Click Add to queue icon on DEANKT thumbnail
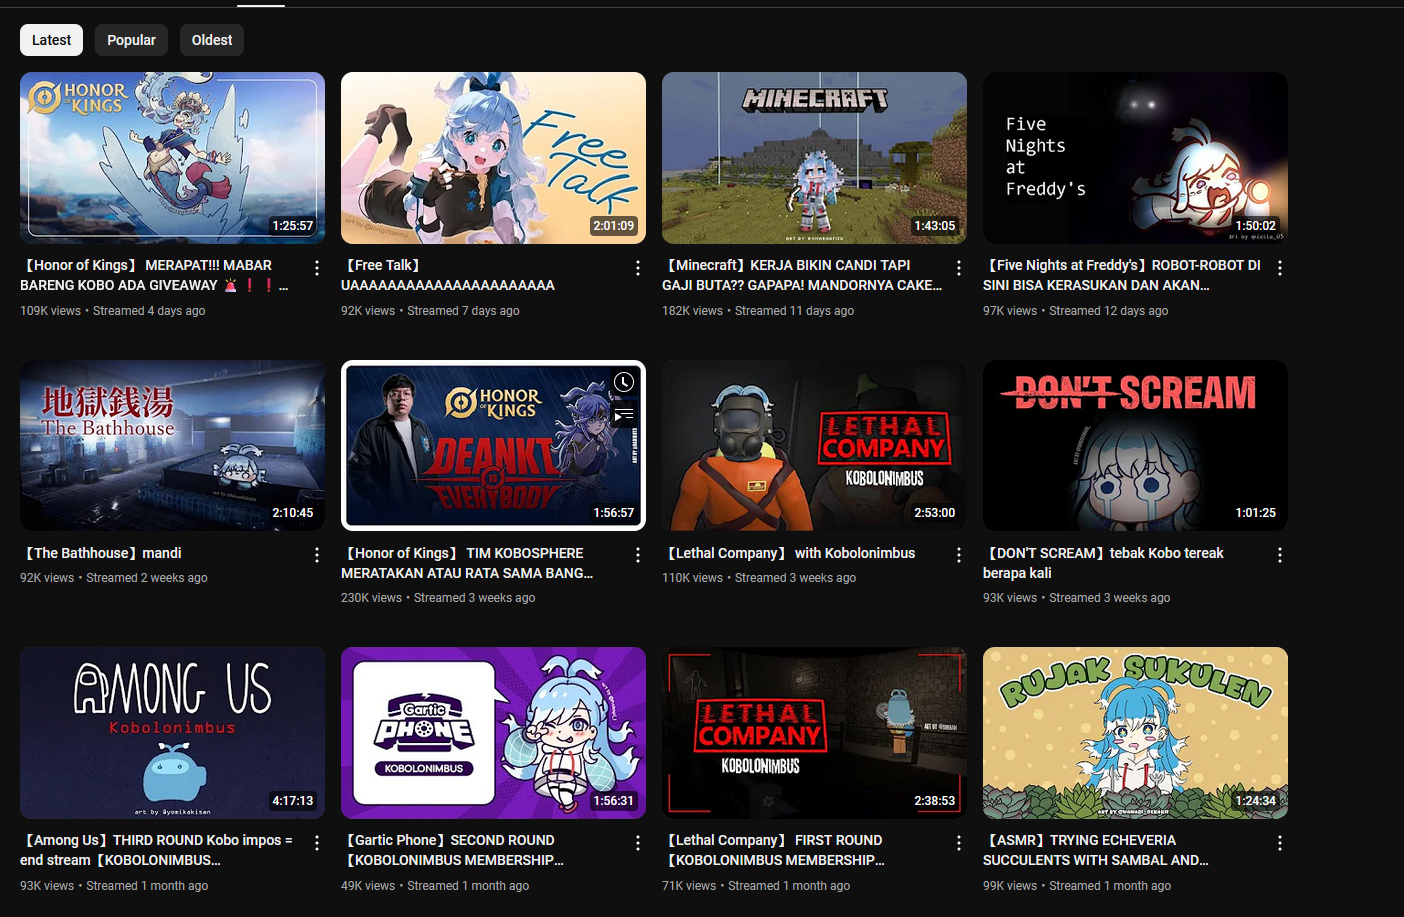 (624, 413)
